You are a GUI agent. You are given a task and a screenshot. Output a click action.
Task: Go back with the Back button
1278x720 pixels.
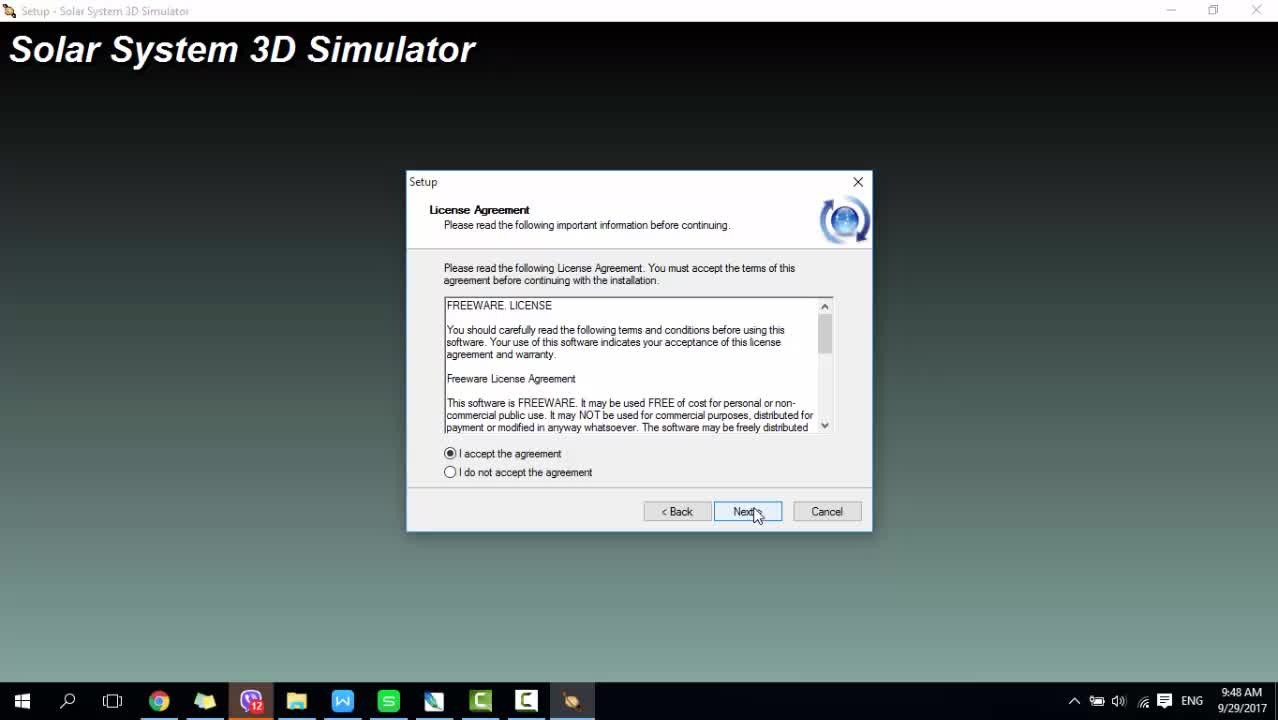[x=677, y=512]
